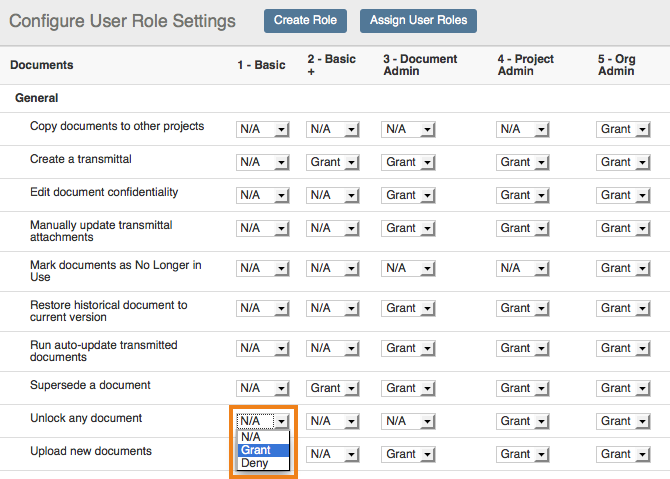This screenshot has width=670, height=479.
Task: Open Basic dropdown for Mark documents No Longer in Use
Action: click(262, 268)
